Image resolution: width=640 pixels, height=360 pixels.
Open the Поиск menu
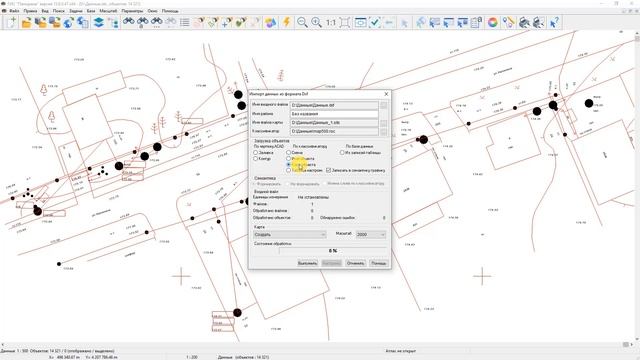tap(59, 11)
